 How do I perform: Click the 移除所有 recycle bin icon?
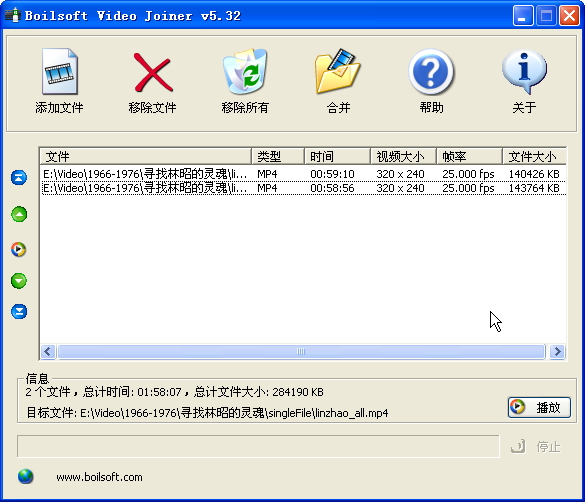point(245,71)
